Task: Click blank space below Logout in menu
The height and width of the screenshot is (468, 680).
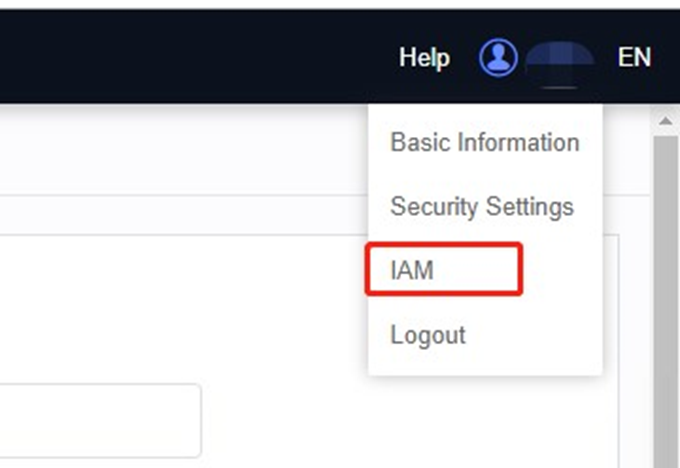Action: point(485,362)
